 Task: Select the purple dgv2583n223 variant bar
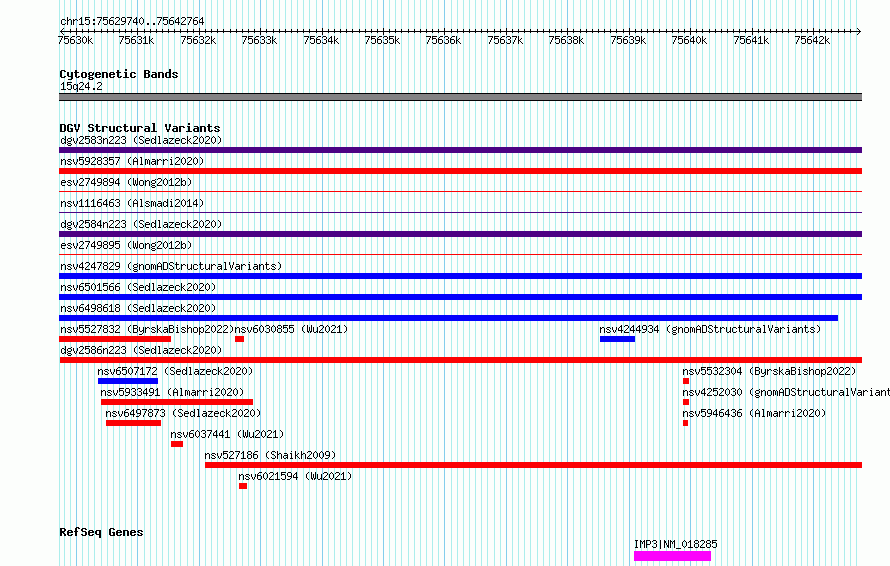(x=460, y=150)
